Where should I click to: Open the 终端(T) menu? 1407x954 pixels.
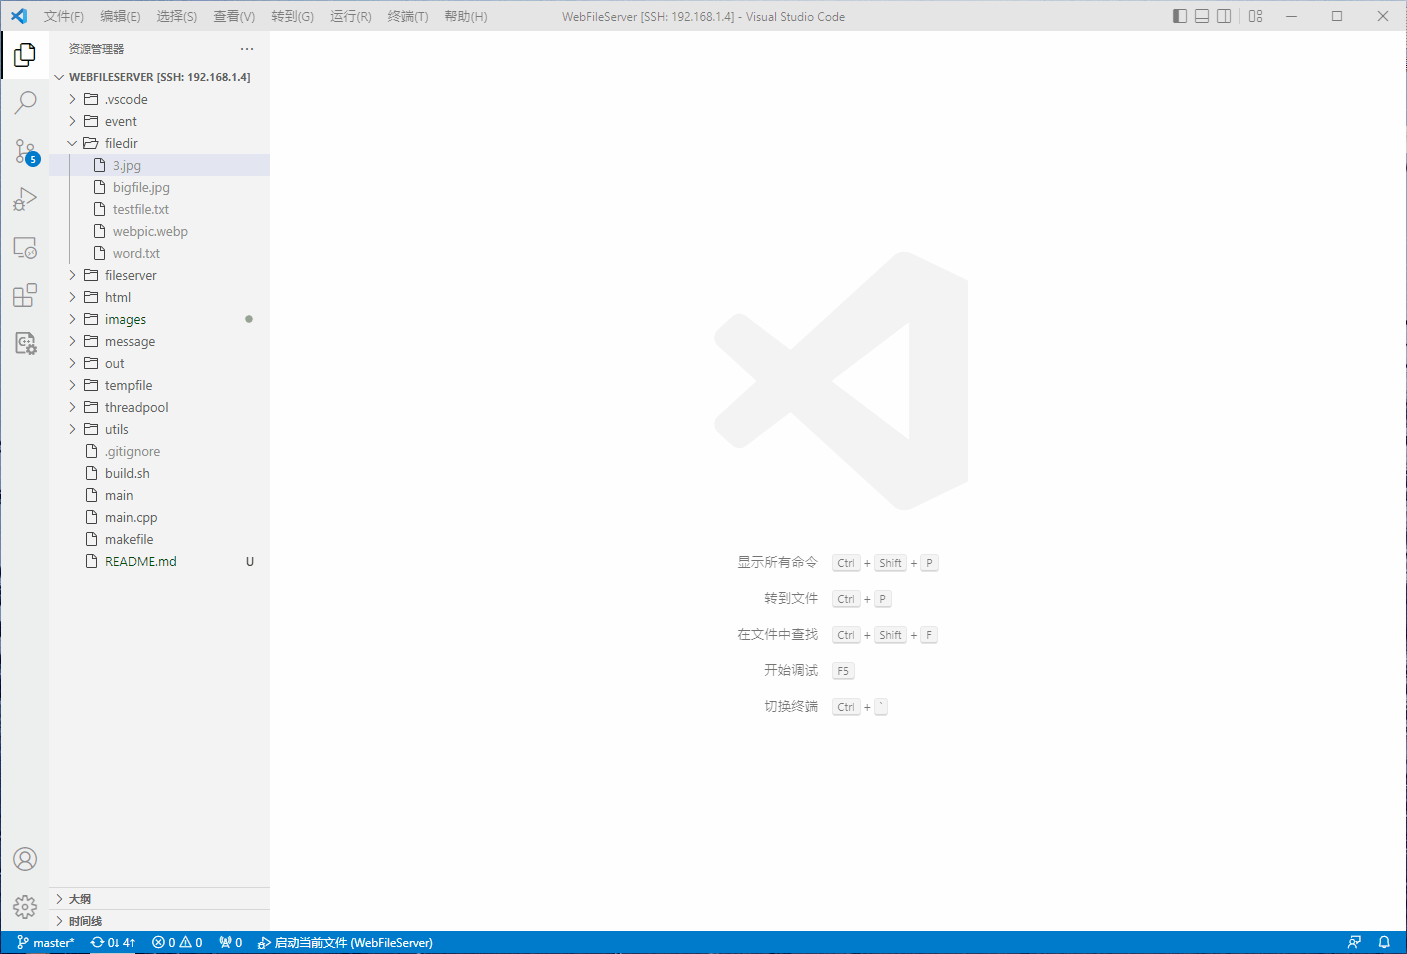coord(407,16)
